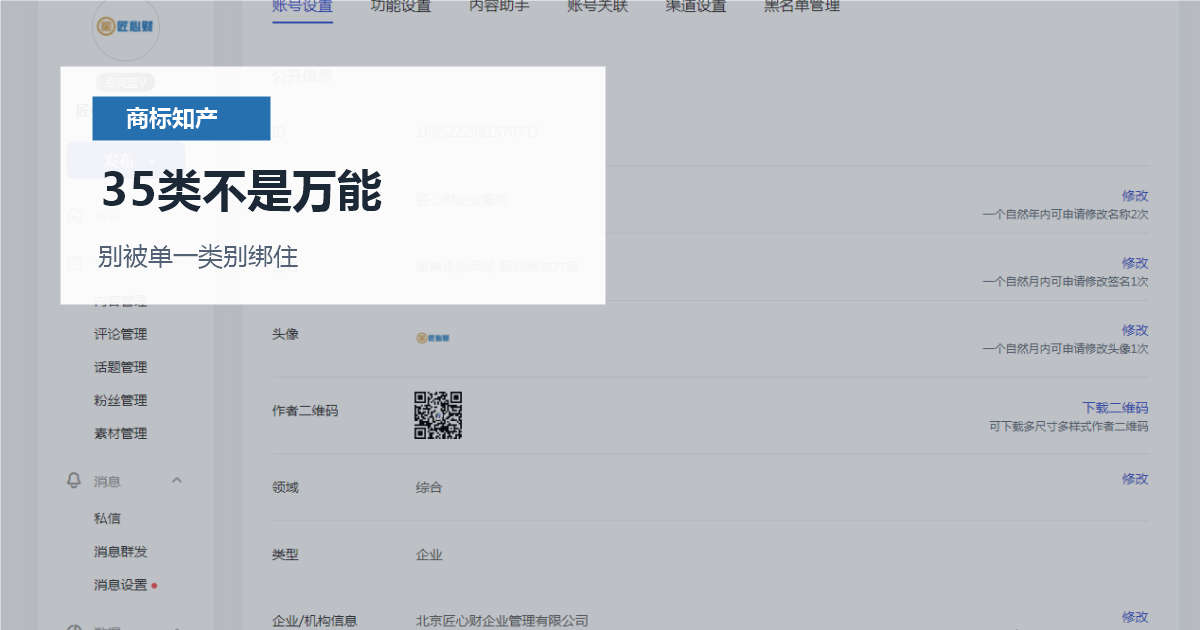The image size is (1200, 630).
Task: Open 消息群发 under 消息
Action: (121, 551)
